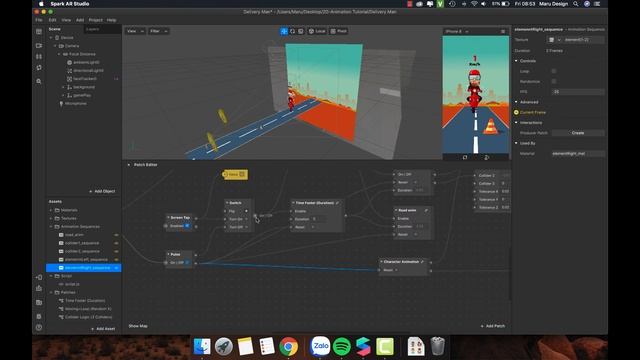Collapse the Patch Editor panel
Image resolution: width=640 pixels, height=360 pixels.
point(129,165)
